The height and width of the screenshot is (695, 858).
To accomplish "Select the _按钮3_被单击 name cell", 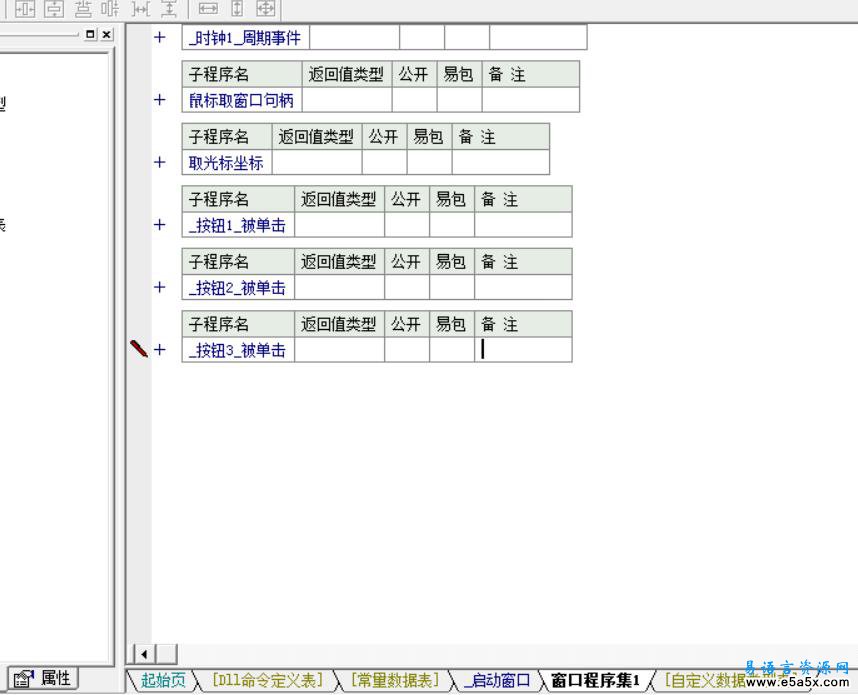I will coord(238,350).
